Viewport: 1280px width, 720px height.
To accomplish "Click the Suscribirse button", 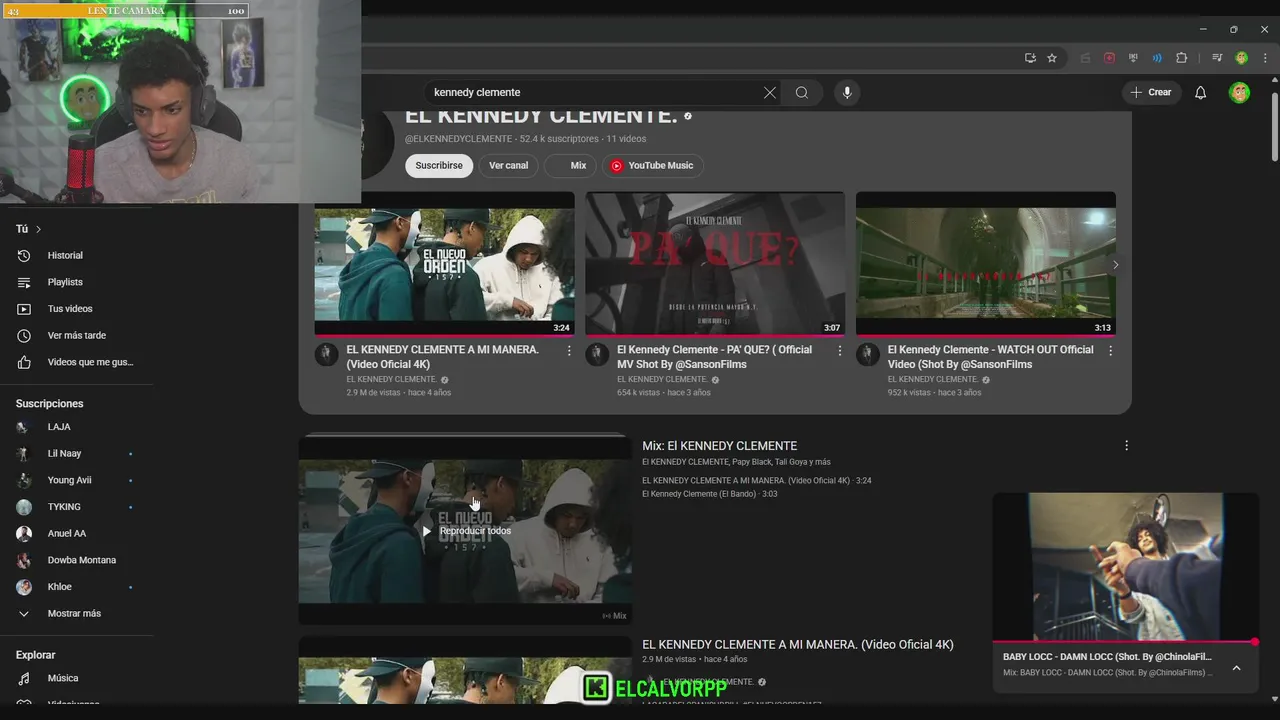I will pyautogui.click(x=439, y=166).
